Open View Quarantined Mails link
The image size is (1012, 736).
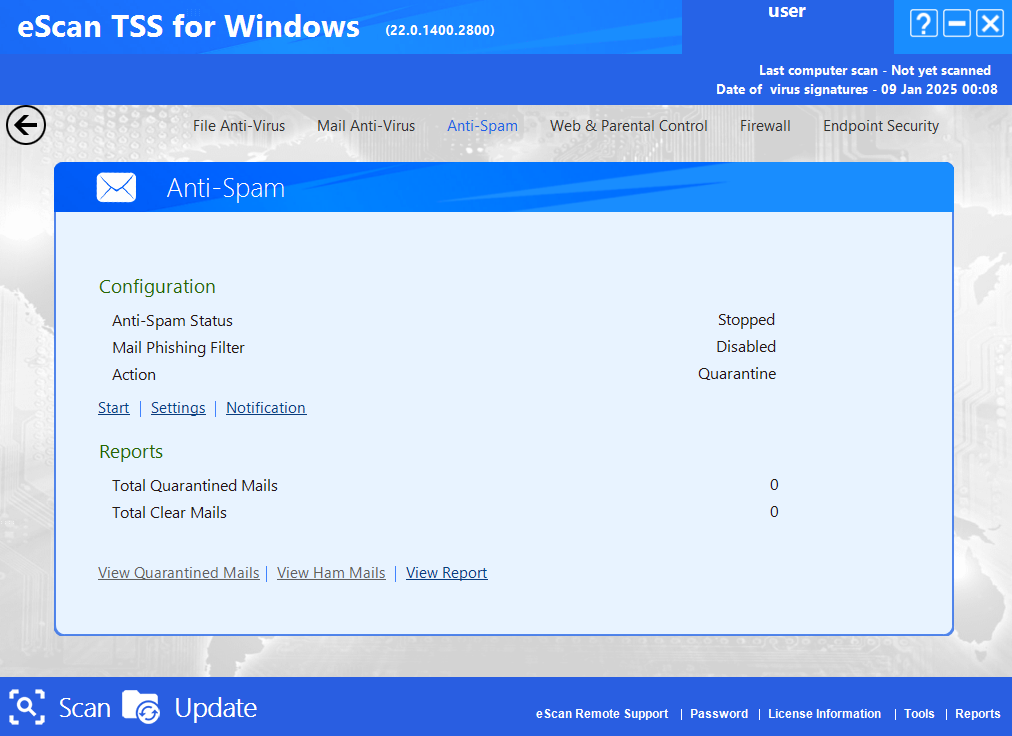point(179,573)
